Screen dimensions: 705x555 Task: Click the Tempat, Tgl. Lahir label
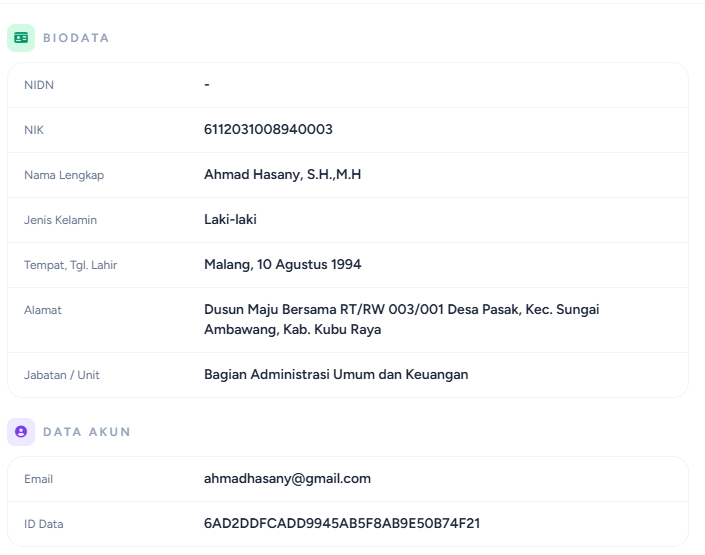point(71,265)
